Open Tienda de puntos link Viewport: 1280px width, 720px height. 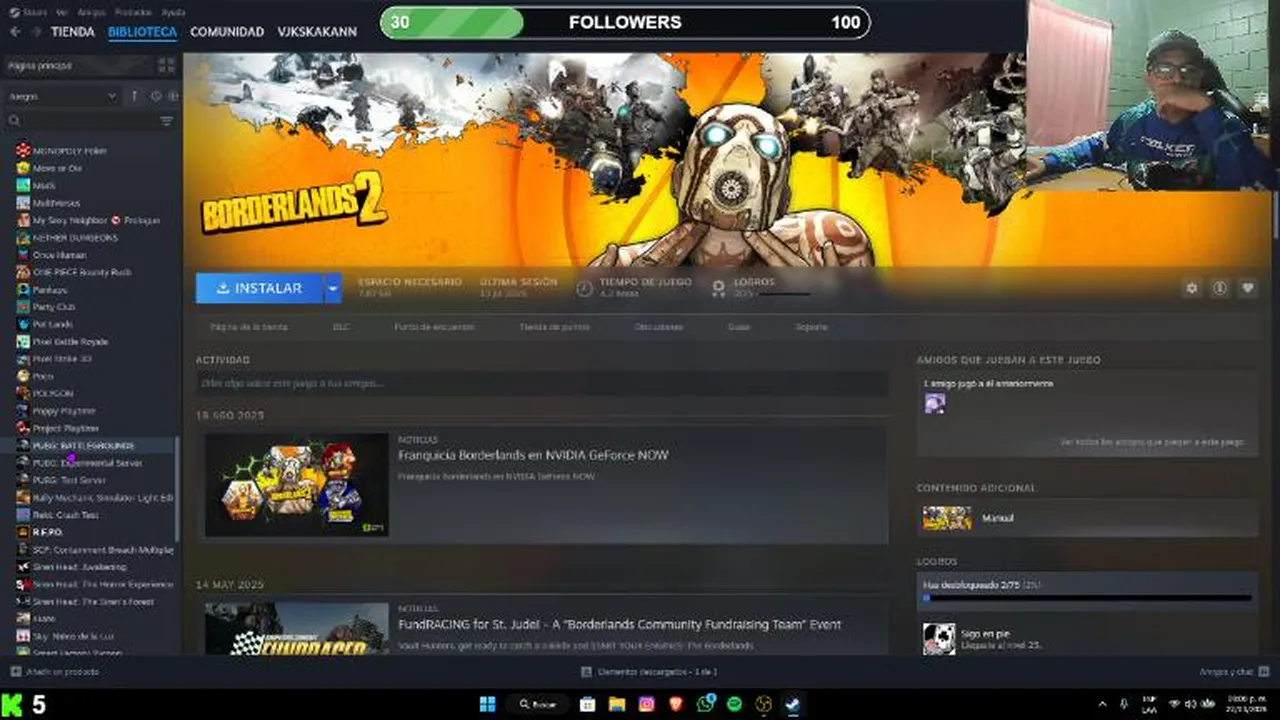pos(555,327)
